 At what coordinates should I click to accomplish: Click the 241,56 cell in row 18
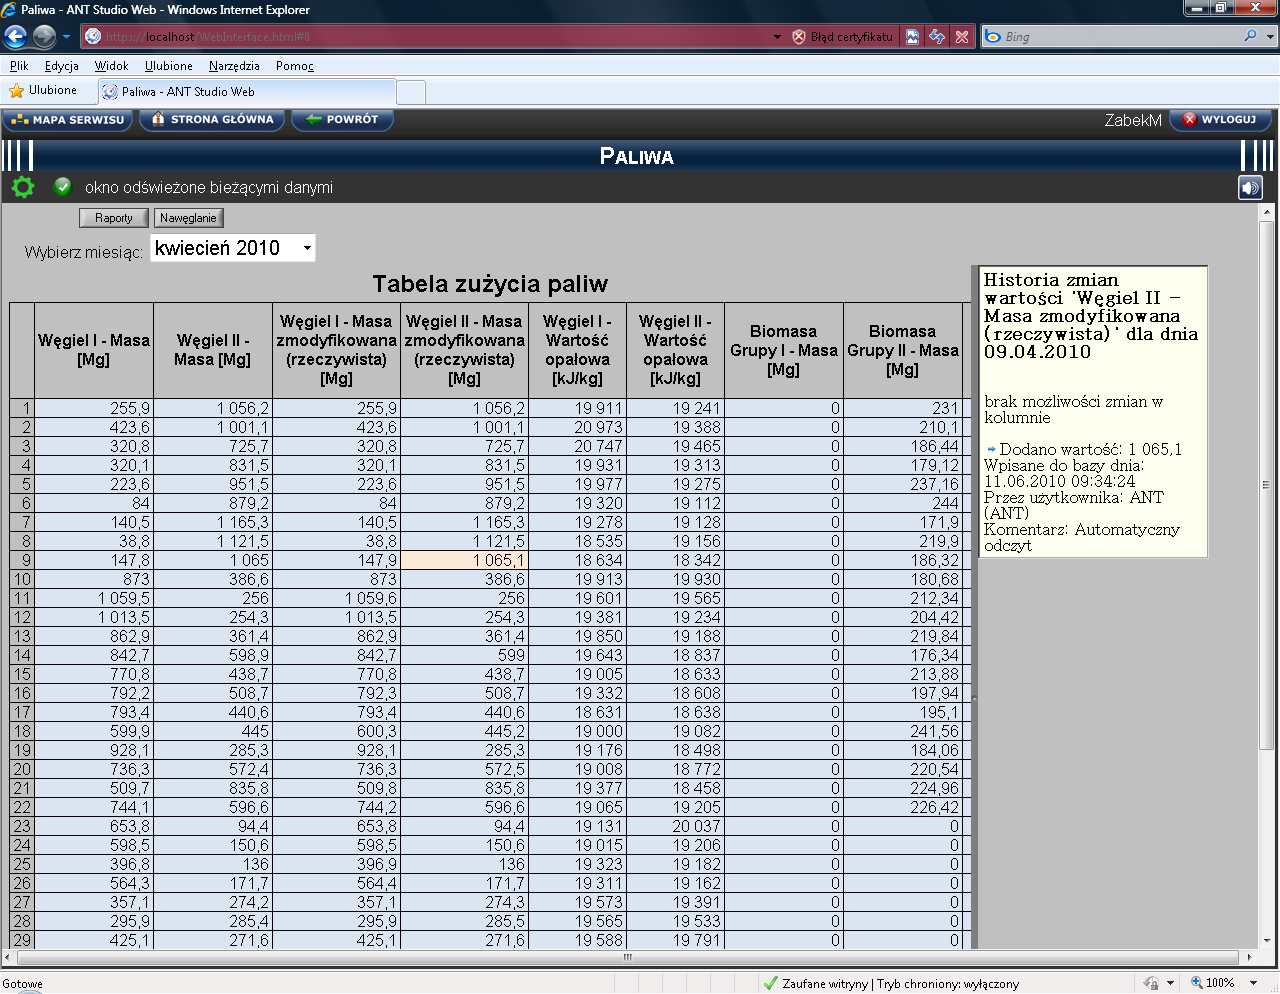[x=902, y=731]
